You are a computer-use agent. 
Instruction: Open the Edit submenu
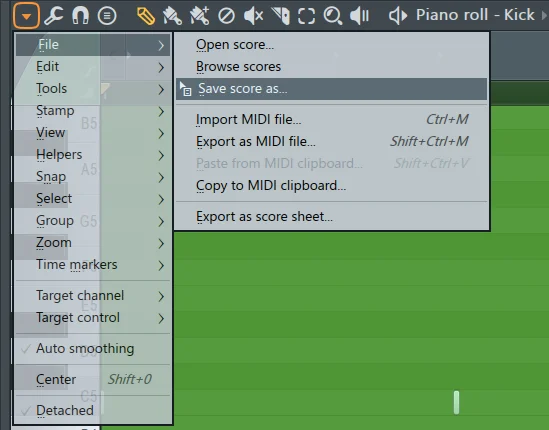click(93, 67)
